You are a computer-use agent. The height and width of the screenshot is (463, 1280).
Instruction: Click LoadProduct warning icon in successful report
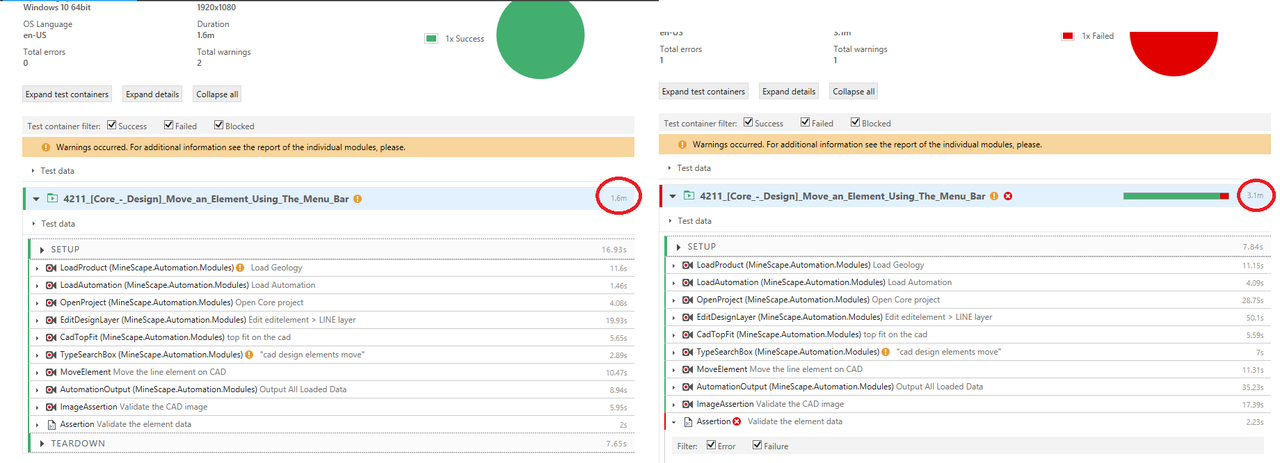click(241, 268)
